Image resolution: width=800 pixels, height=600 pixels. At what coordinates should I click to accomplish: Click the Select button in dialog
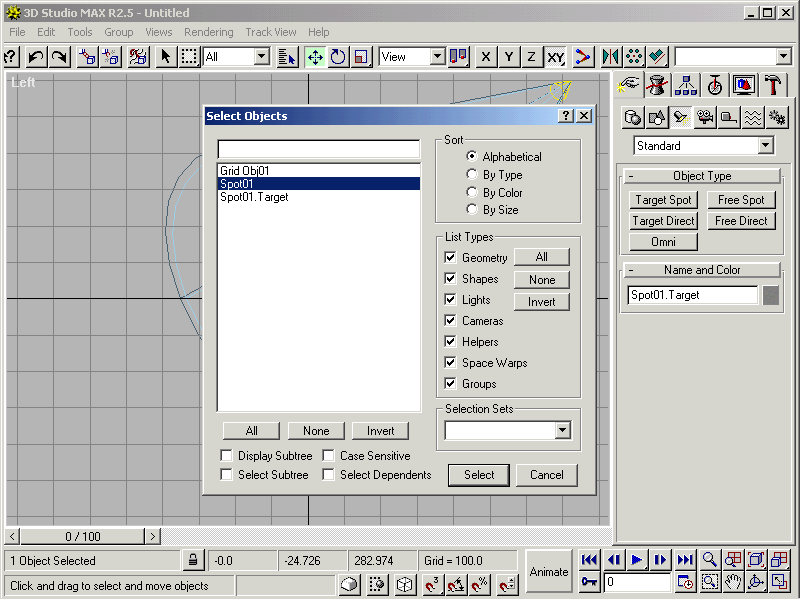coord(479,475)
